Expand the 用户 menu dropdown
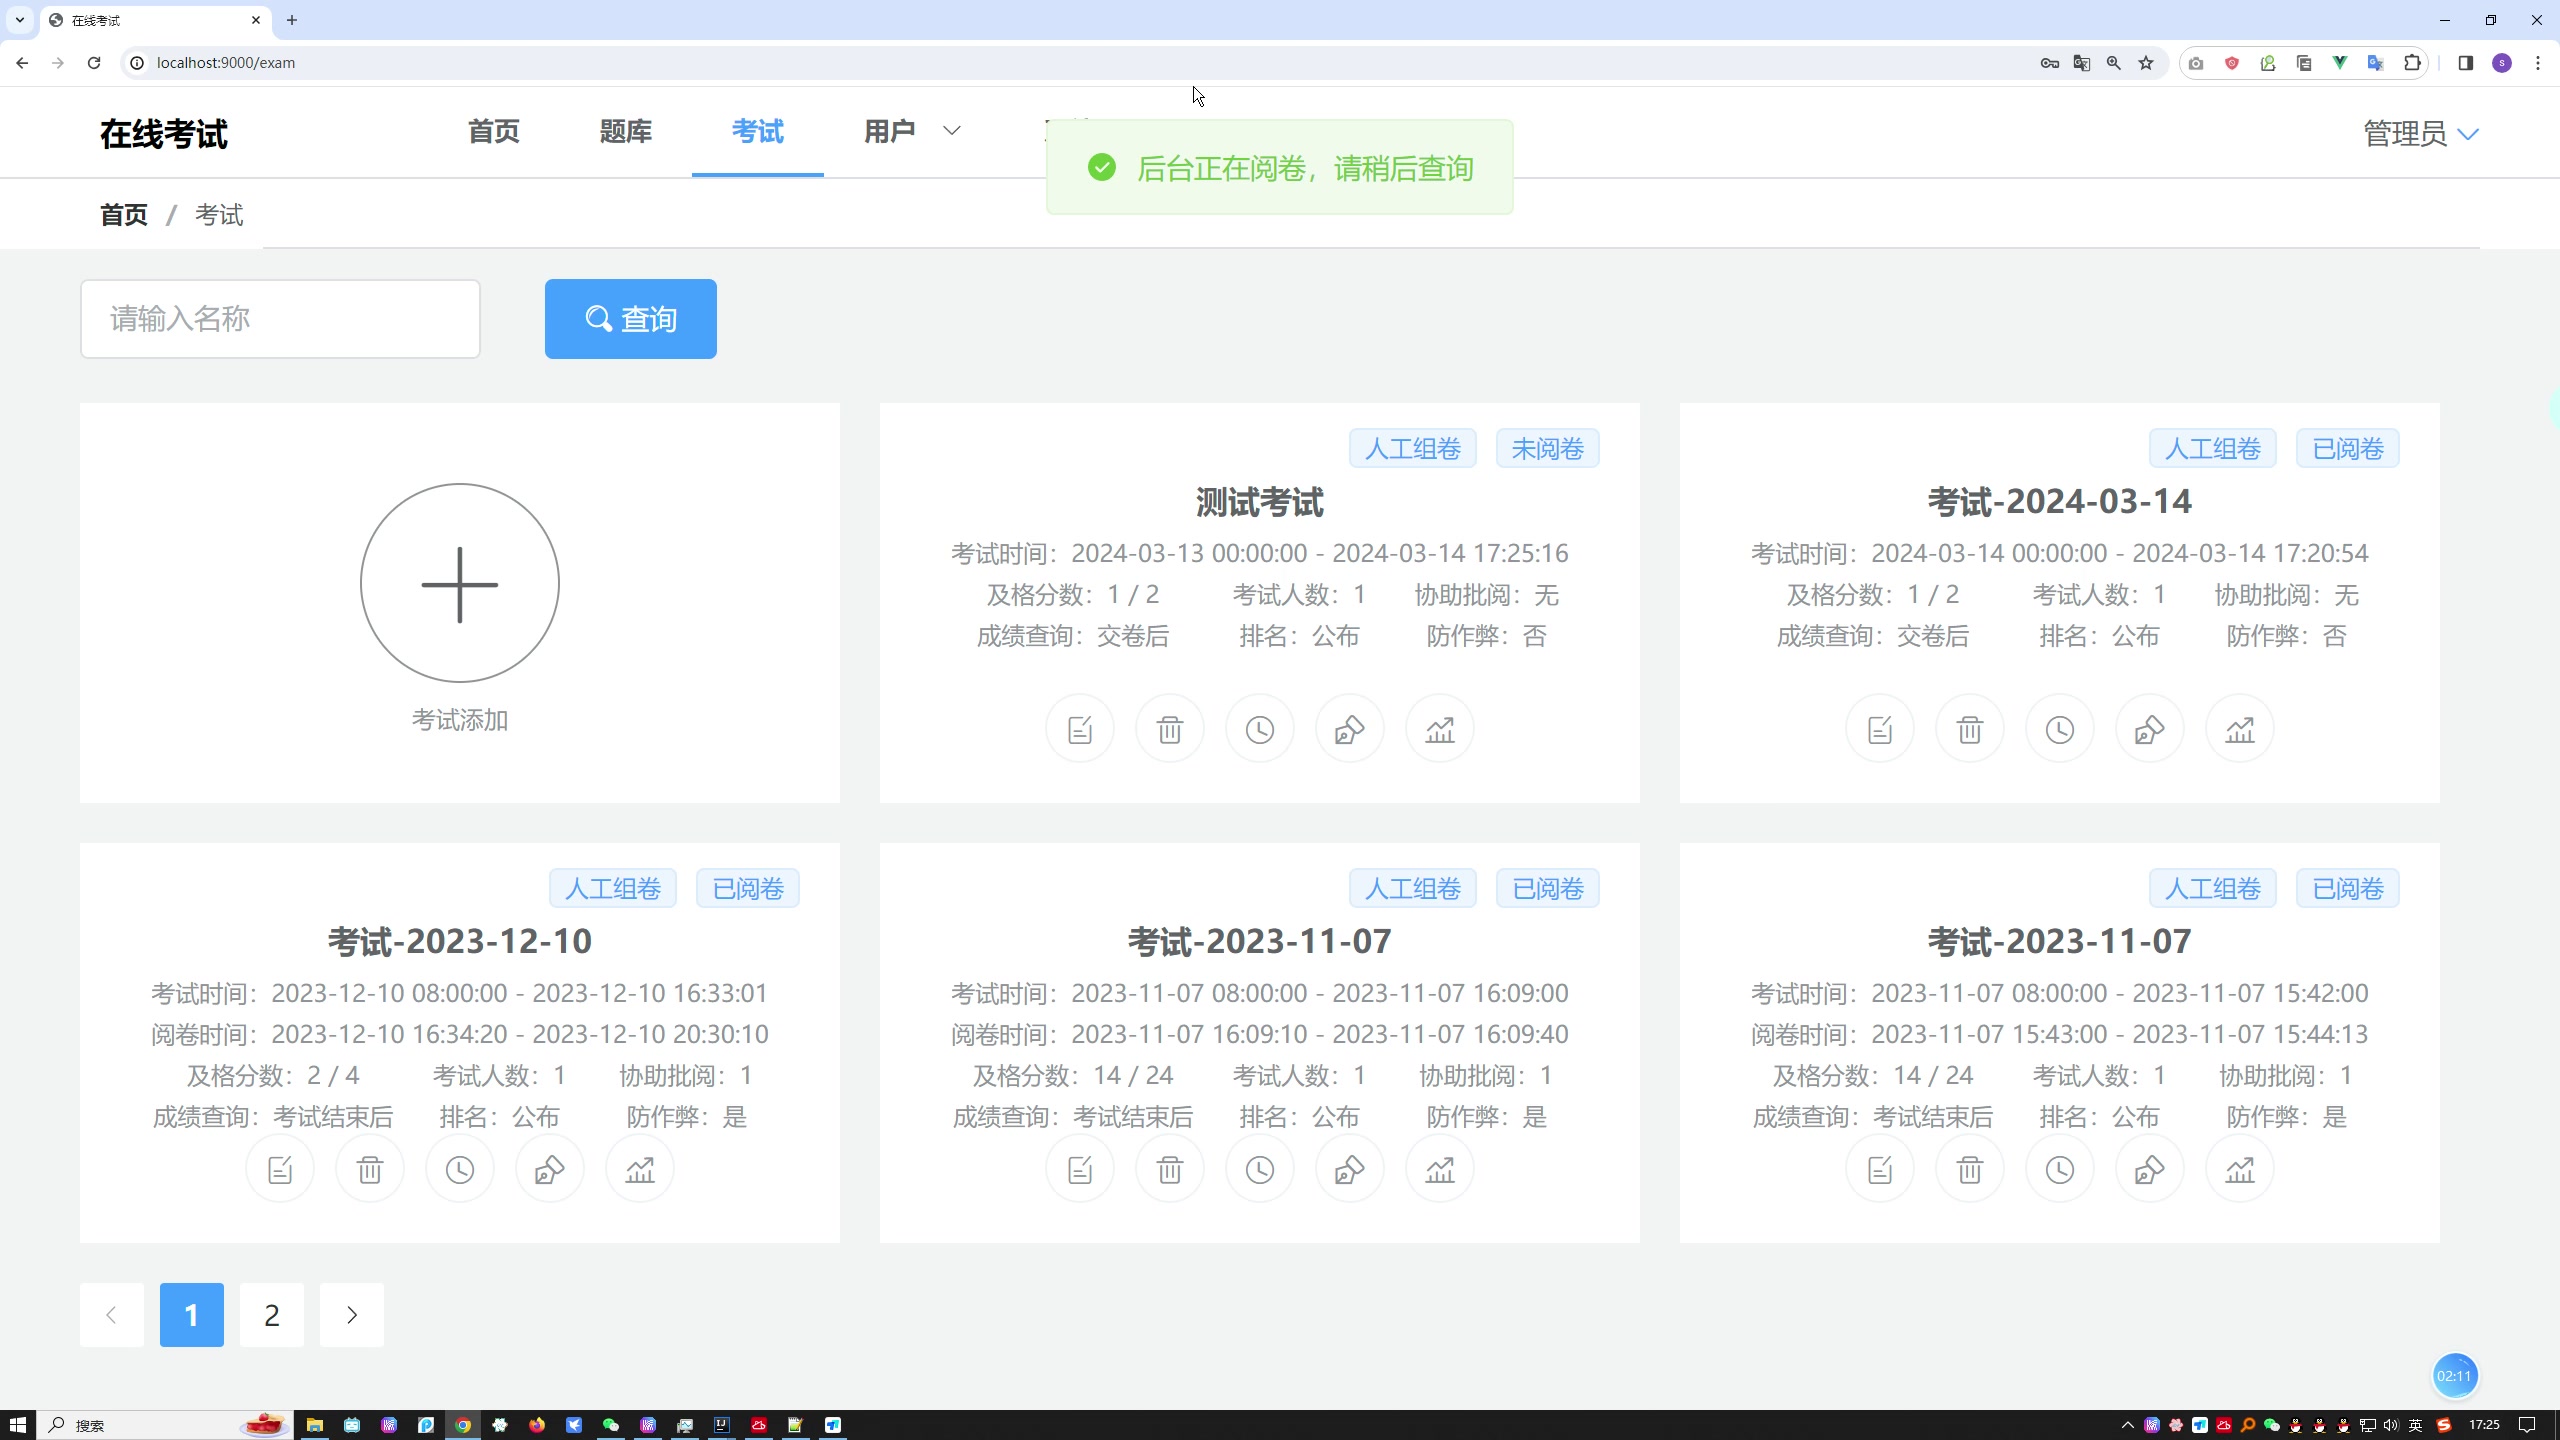This screenshot has height=1440, width=2560. (x=912, y=131)
